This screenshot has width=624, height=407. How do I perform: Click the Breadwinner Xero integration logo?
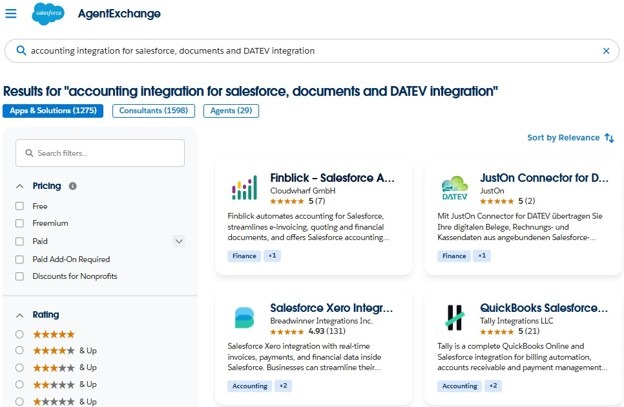[244, 317]
